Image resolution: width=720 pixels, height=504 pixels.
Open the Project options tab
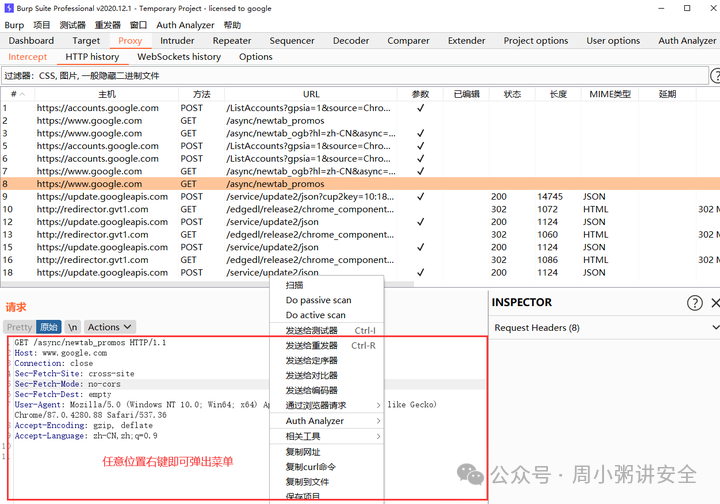tap(536, 41)
